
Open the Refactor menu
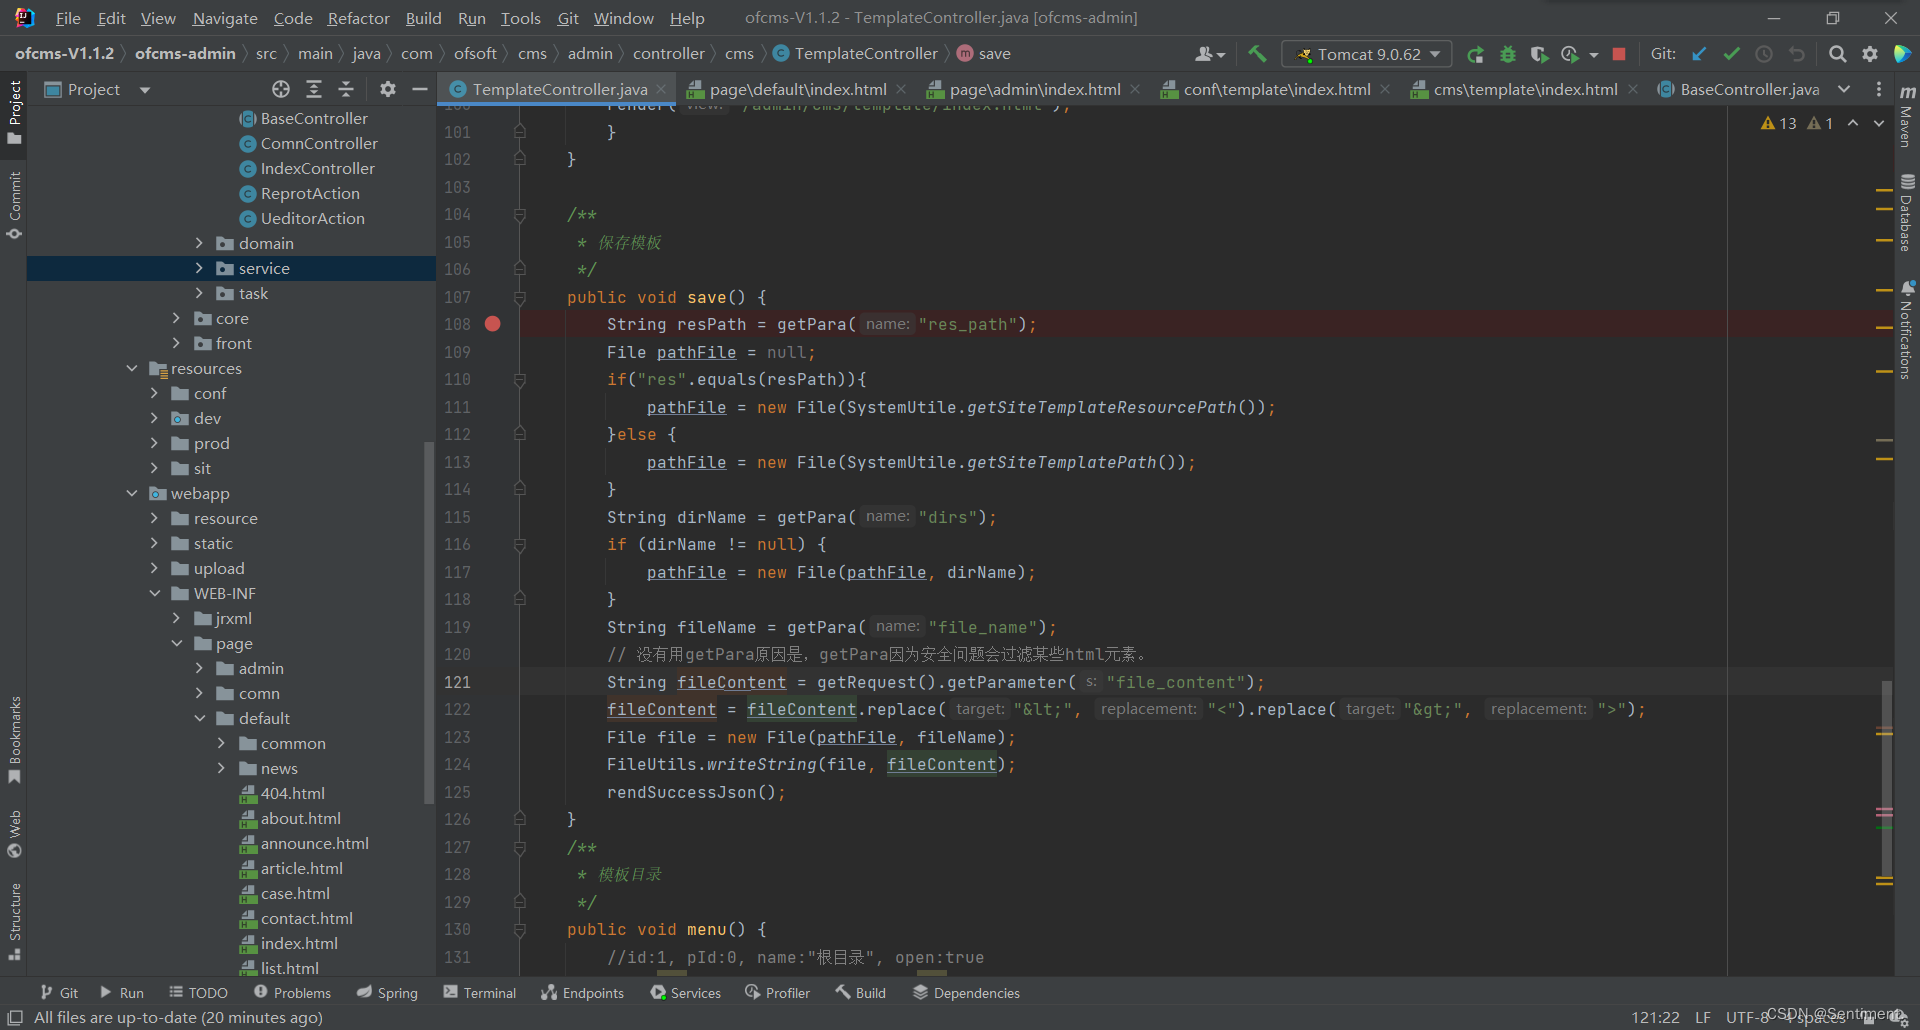358,18
